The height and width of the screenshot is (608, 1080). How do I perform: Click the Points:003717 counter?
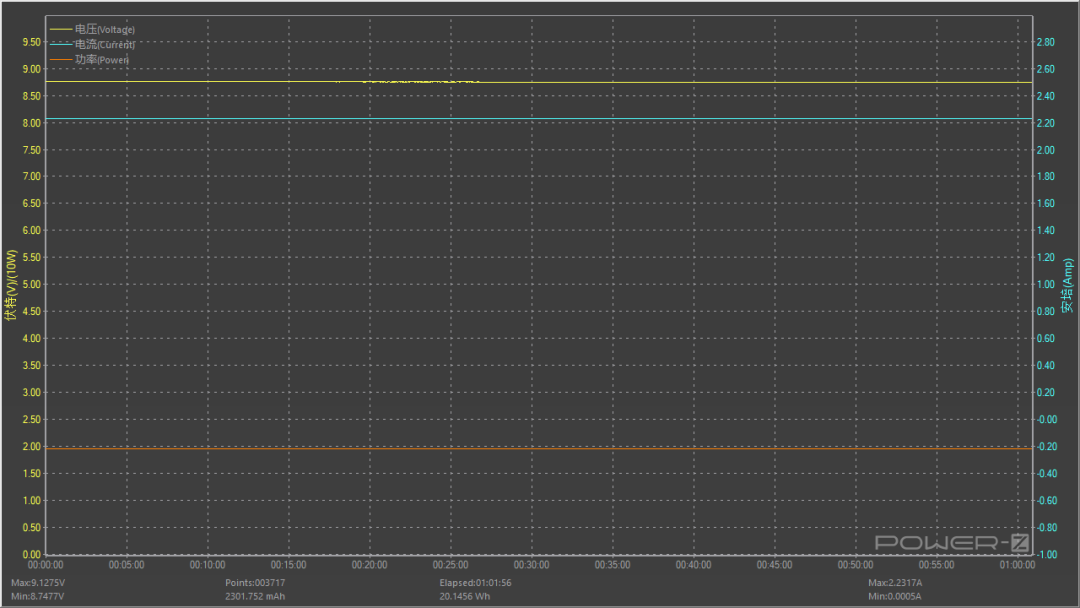[x=255, y=583]
